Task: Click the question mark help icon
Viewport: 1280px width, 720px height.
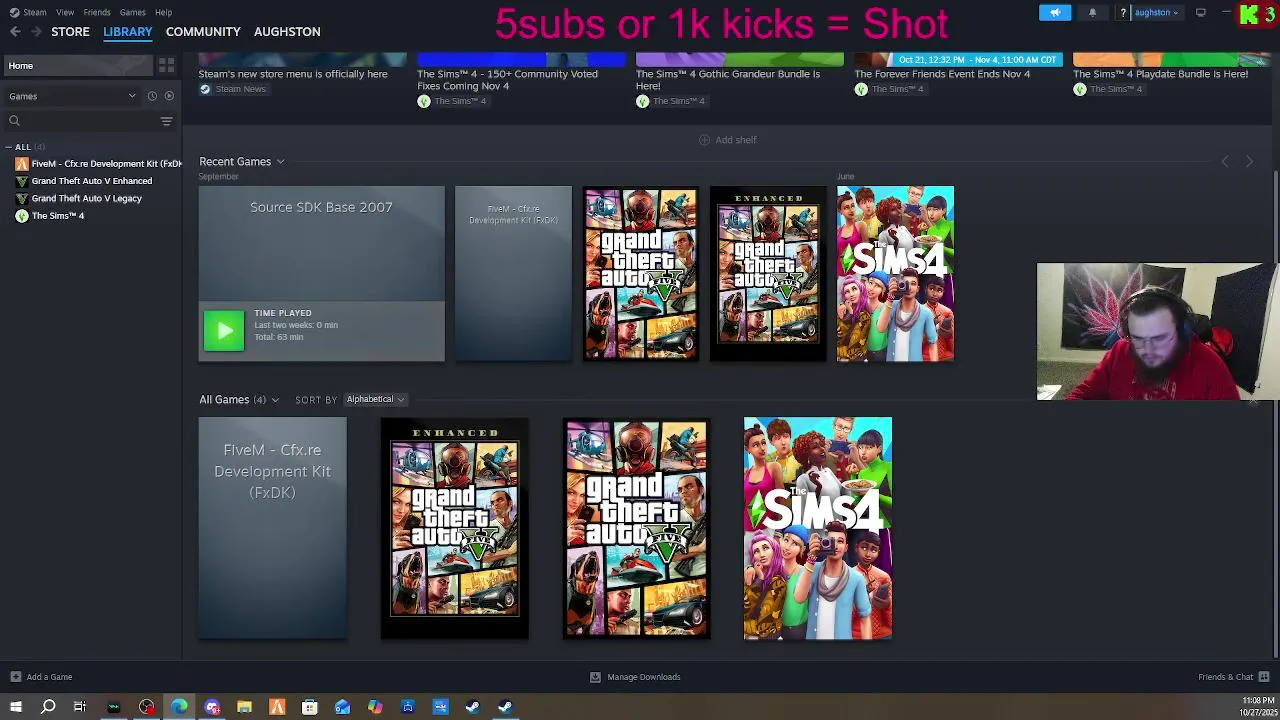Action: [x=1123, y=12]
